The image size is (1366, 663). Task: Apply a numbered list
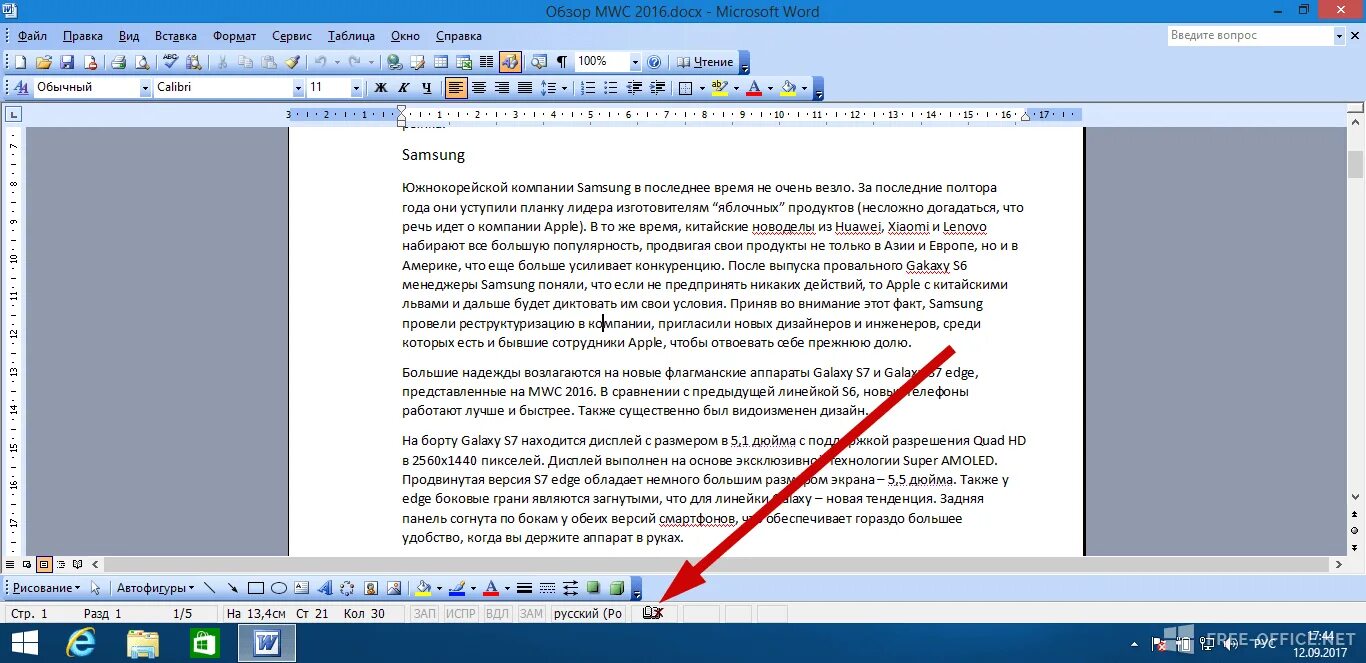(x=589, y=88)
